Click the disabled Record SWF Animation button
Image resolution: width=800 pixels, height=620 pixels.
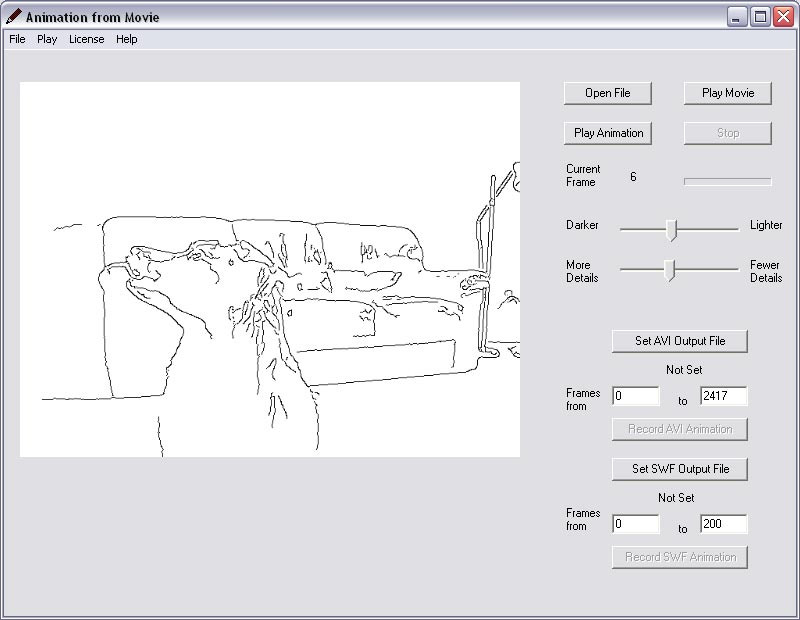(680, 557)
